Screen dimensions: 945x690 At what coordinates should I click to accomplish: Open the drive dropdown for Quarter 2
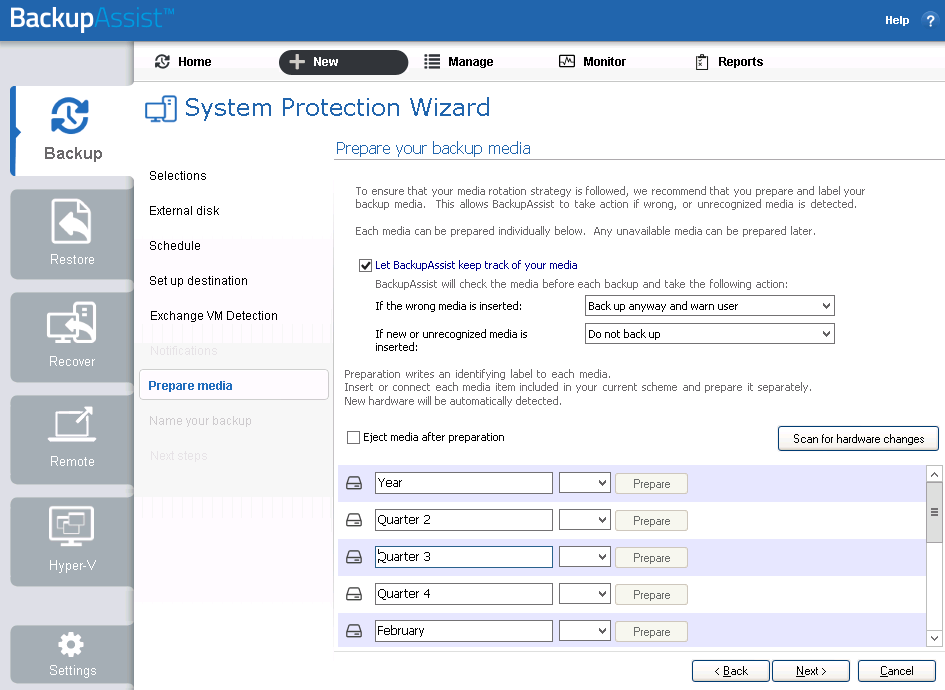(x=585, y=520)
